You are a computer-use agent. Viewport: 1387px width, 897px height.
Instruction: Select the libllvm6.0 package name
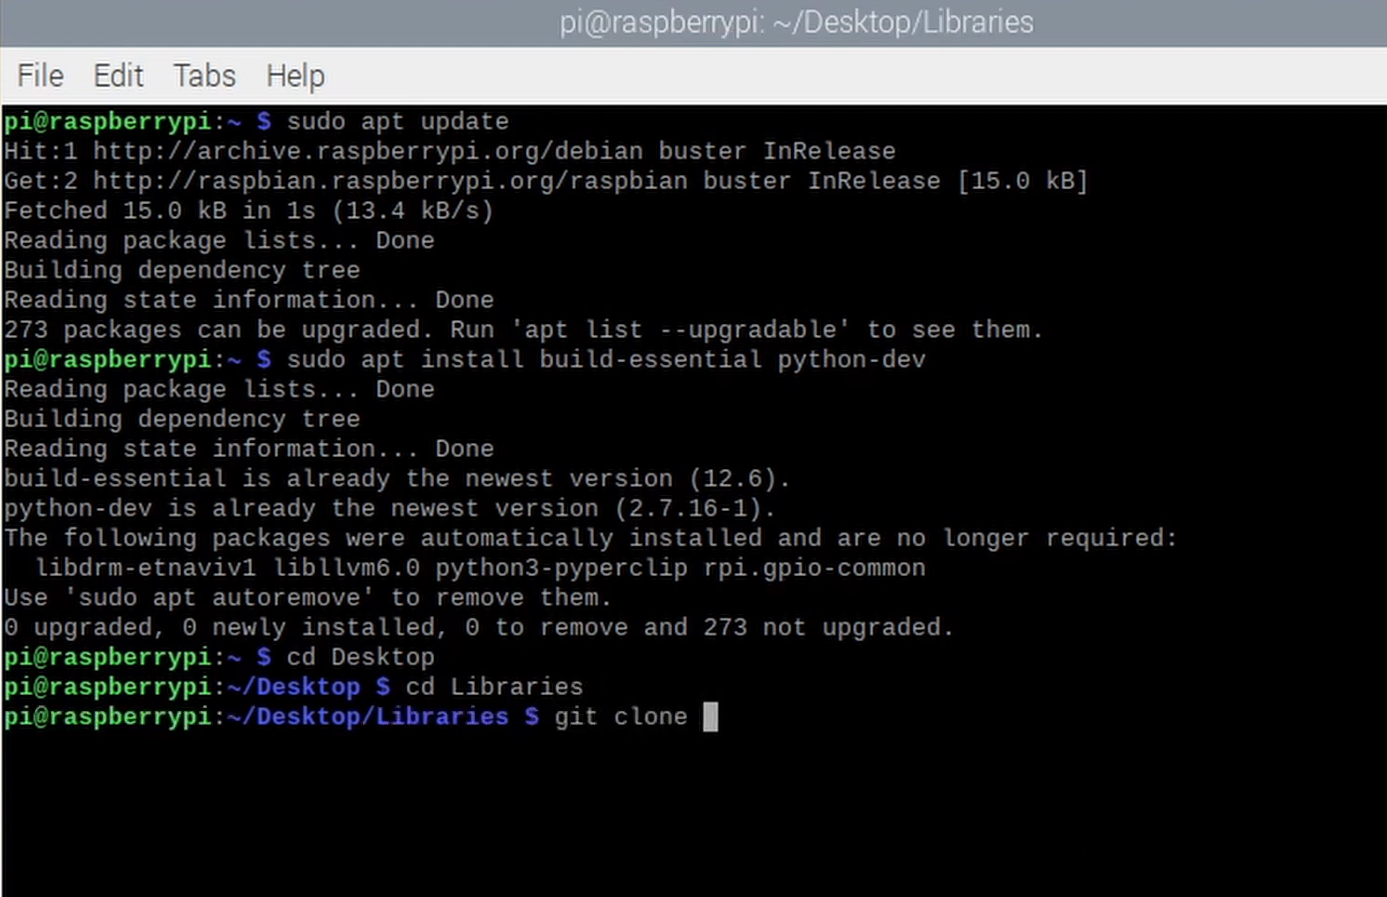coord(354,567)
